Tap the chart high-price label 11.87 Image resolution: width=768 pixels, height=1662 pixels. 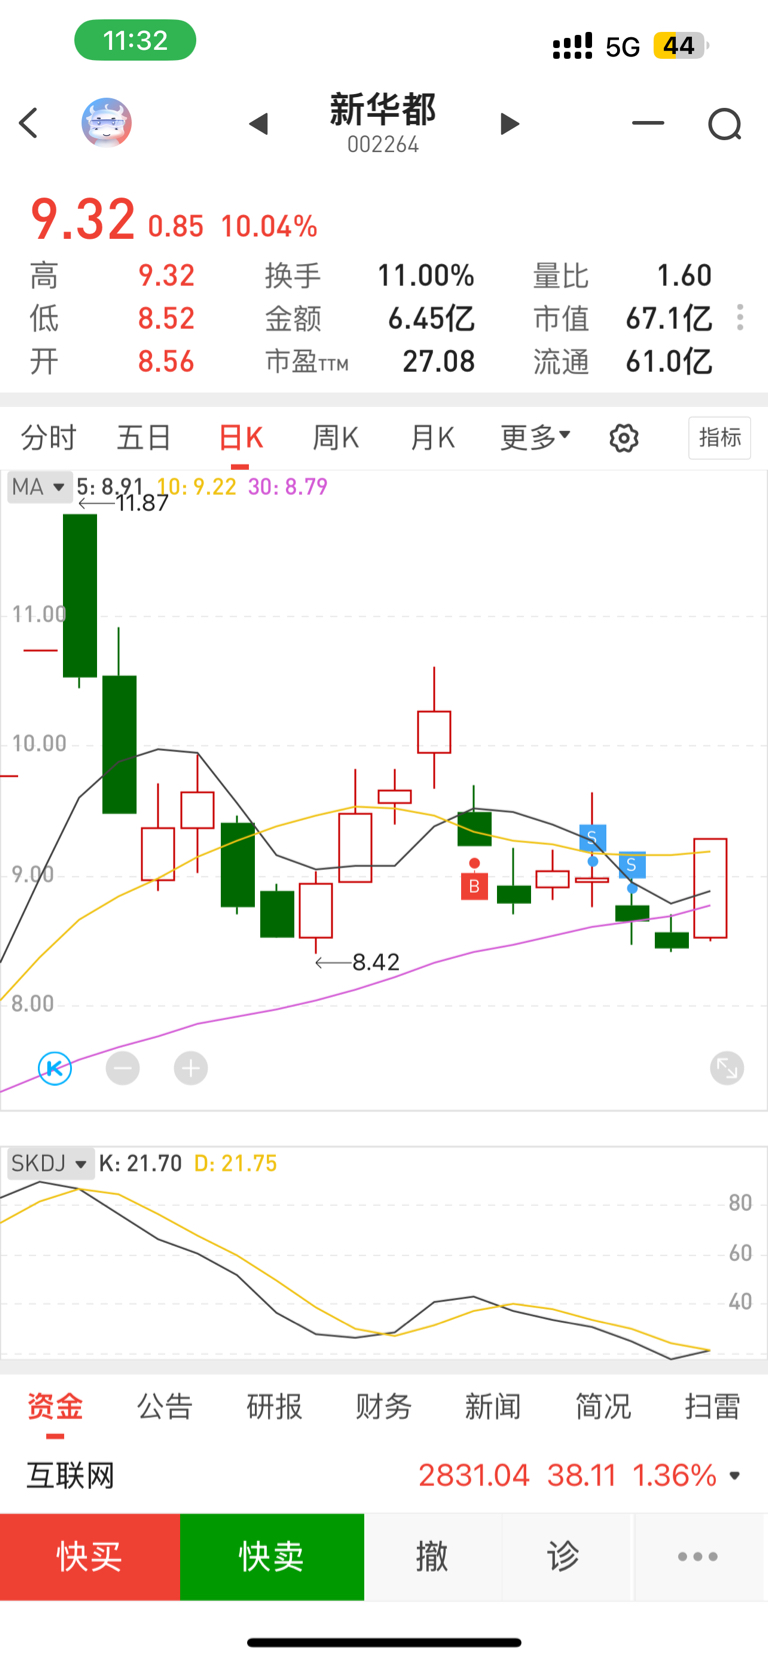(x=142, y=503)
